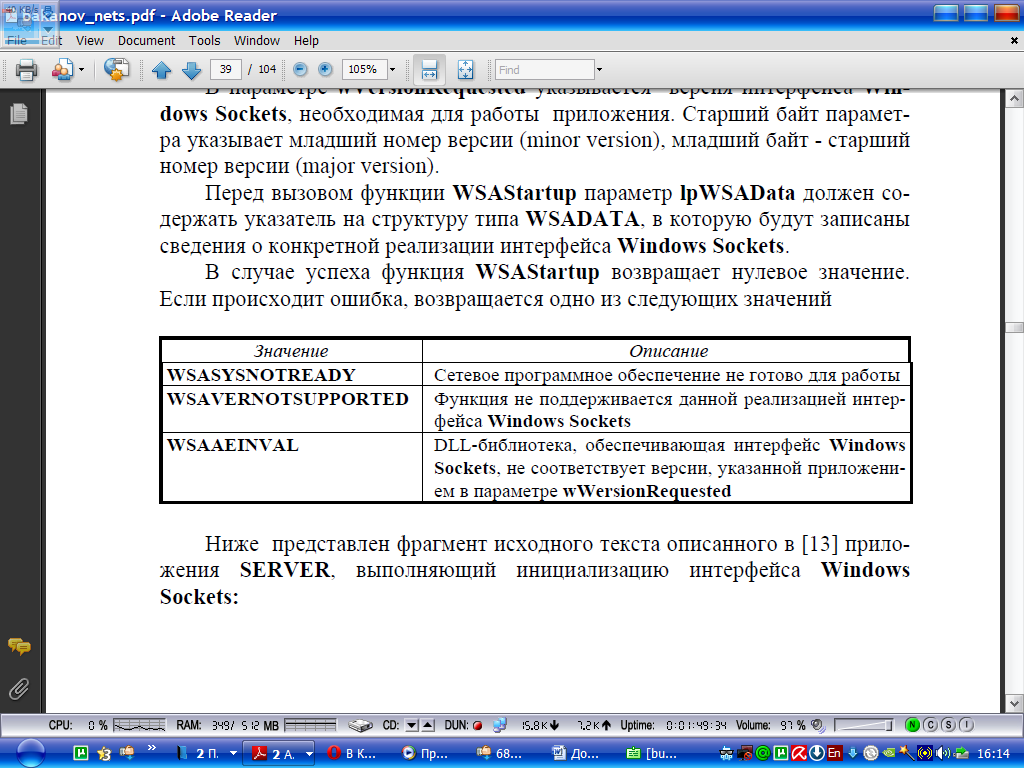Toggle the I indicator in the status bar
1024x768 pixels.
pyautogui.click(x=967, y=725)
